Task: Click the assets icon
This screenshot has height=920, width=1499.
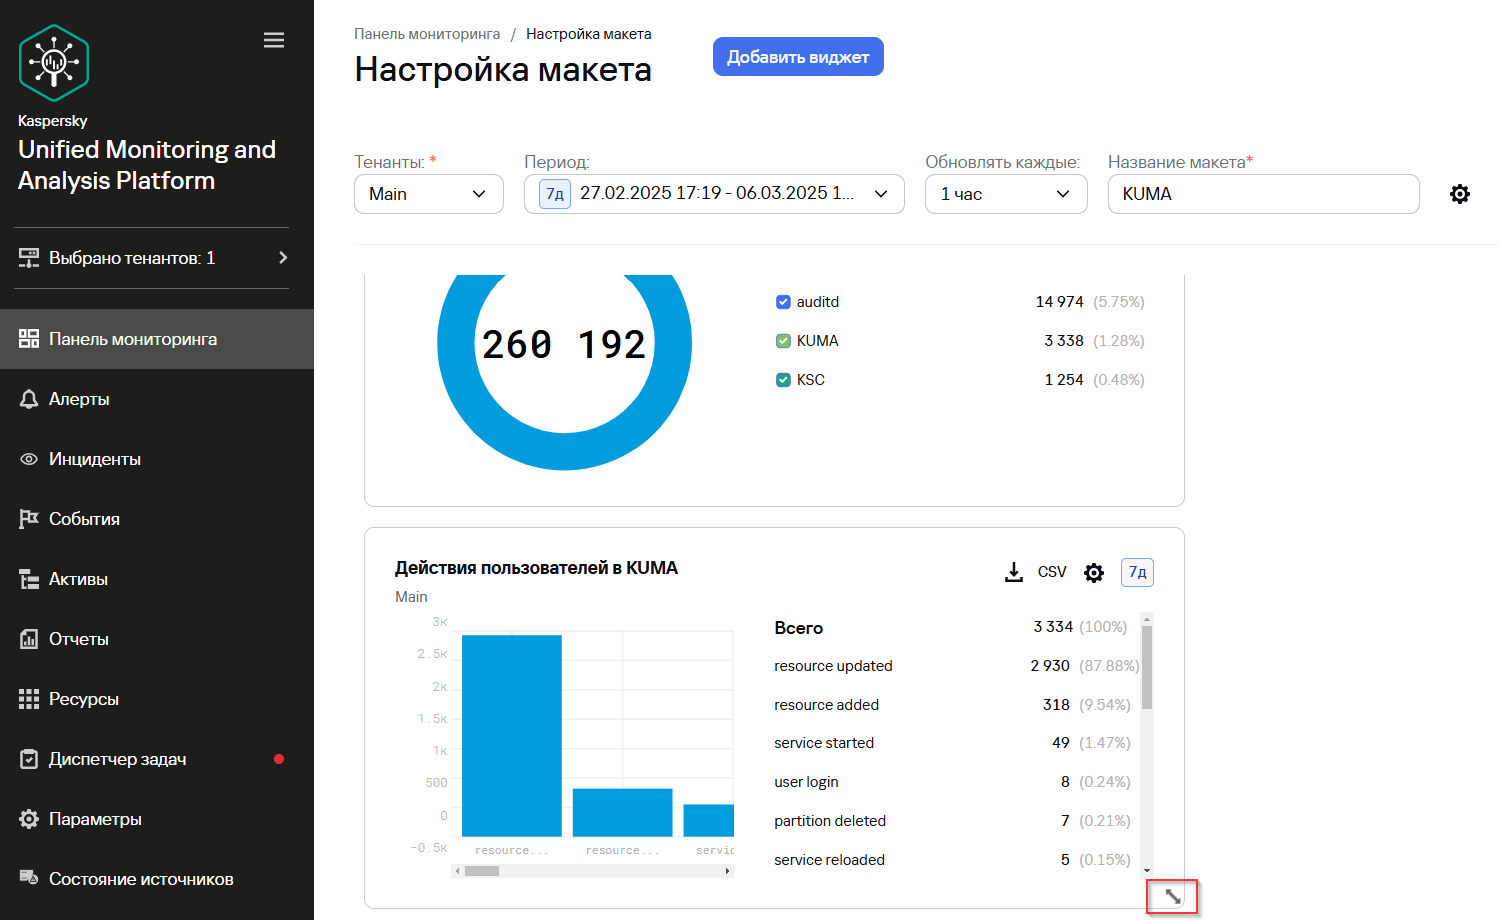Action: pos(29,579)
